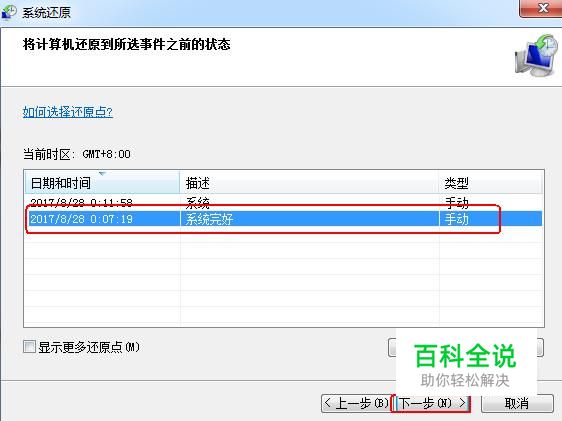This screenshot has width=562, height=421.
Task: Enable the 显示更多还原点 checkbox
Action: (29, 347)
